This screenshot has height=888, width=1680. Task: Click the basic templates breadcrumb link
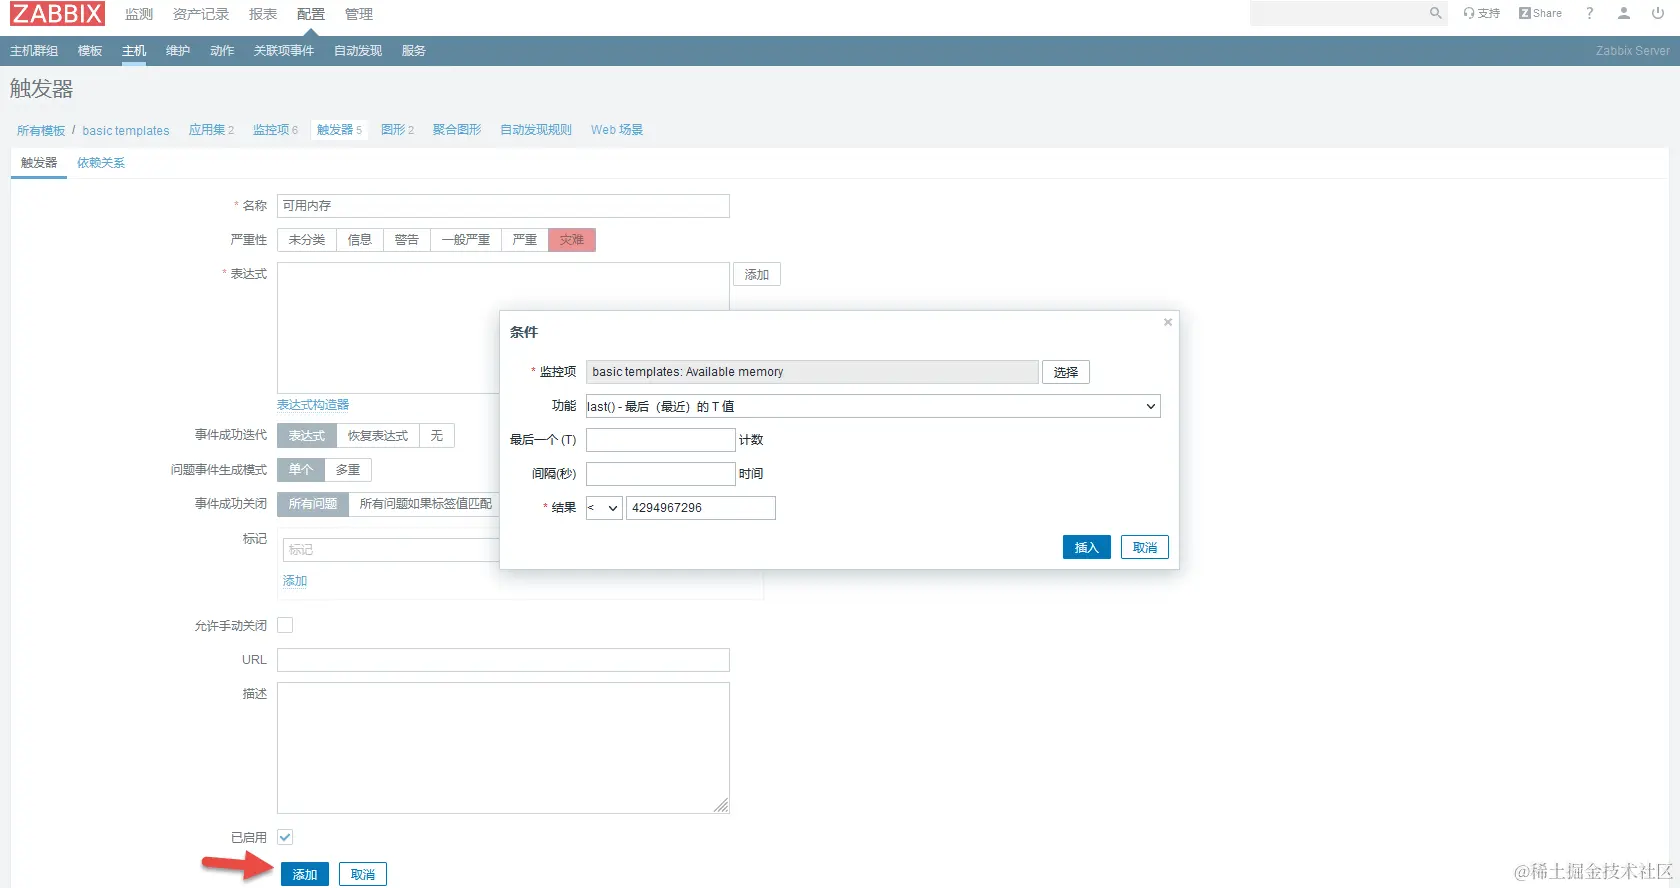[126, 131]
